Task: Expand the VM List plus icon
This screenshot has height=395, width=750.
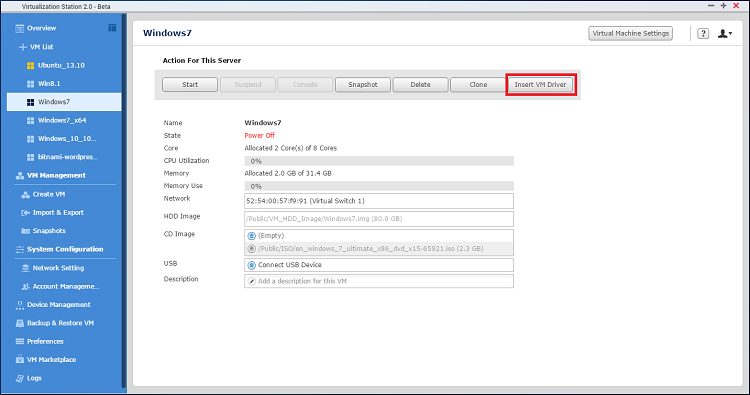Action: (22, 47)
